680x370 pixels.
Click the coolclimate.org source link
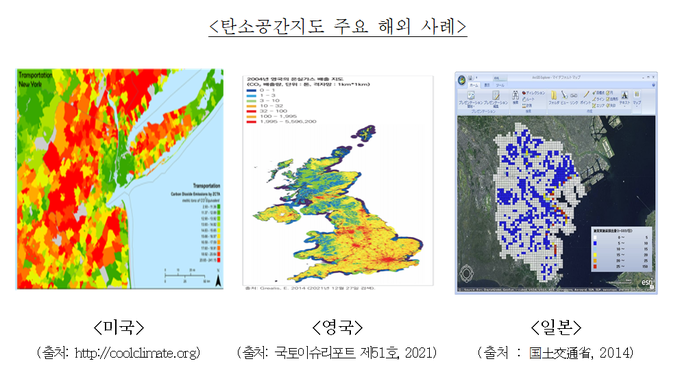(x=136, y=353)
